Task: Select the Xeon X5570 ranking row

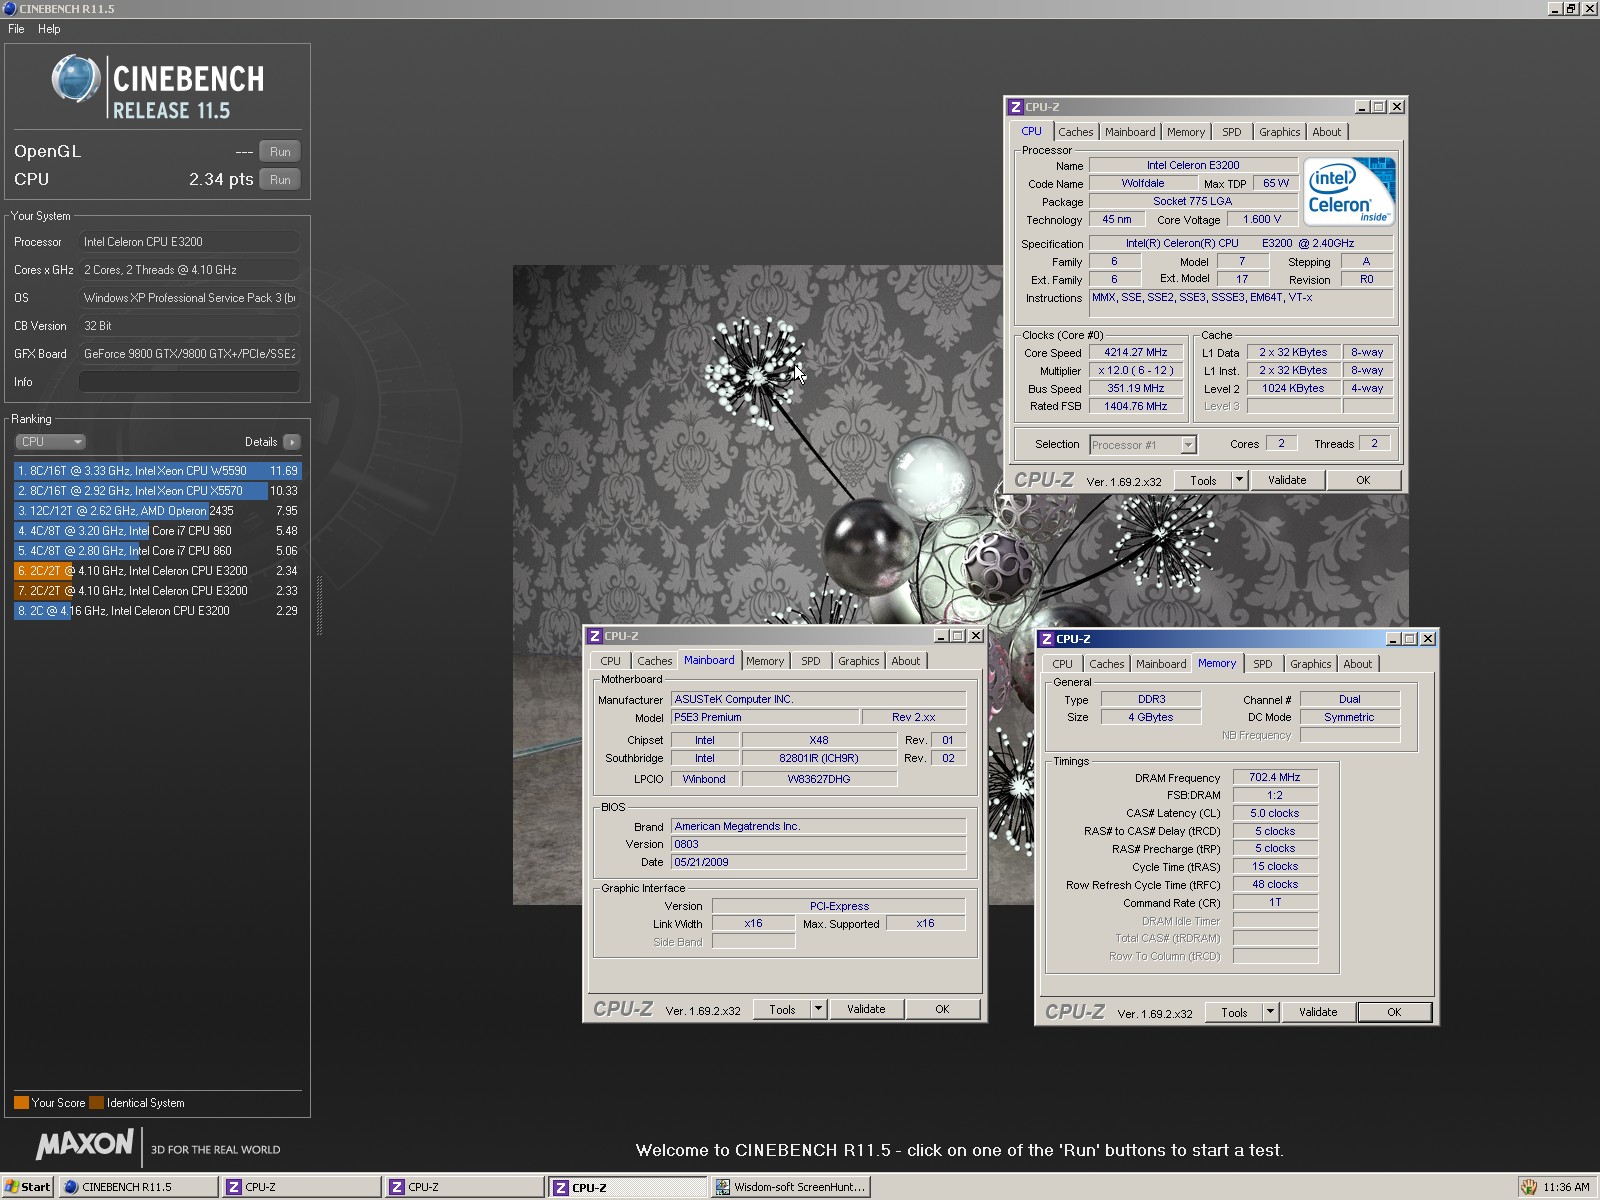Action: click(x=157, y=491)
